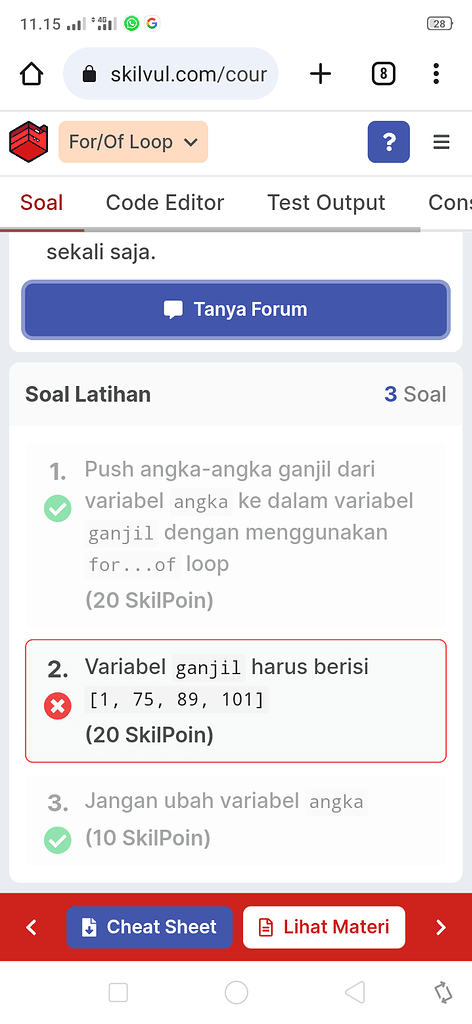This screenshot has width=472, height=1024.
Task: Select the Soal tab
Action: [42, 202]
